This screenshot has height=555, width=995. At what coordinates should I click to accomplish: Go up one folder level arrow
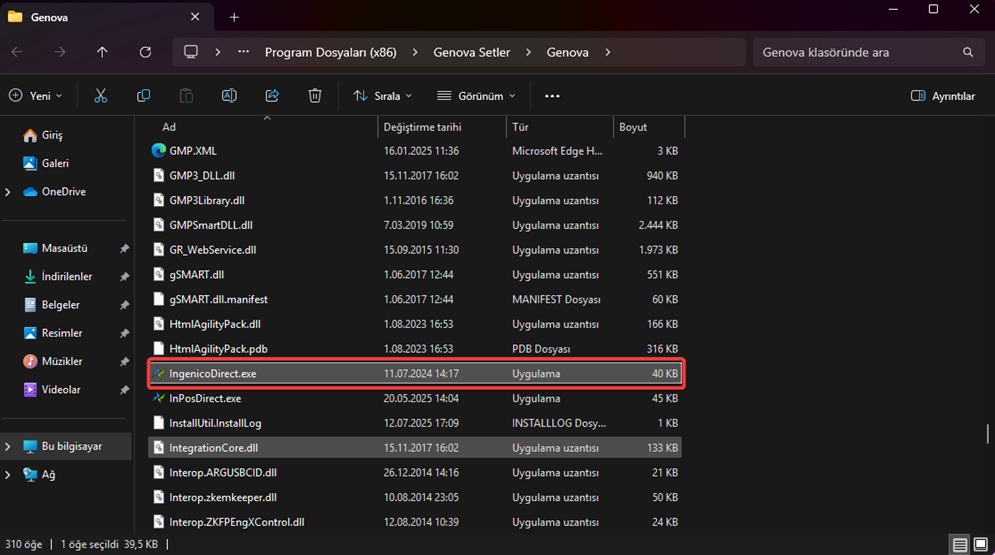tap(102, 52)
